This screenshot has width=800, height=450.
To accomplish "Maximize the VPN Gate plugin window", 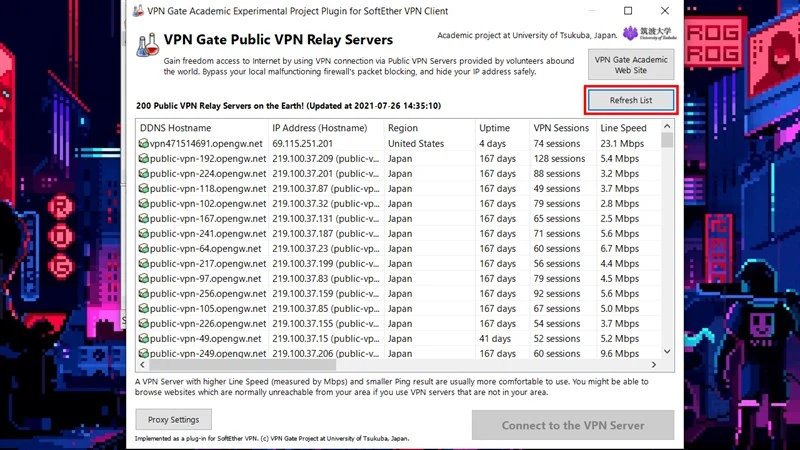I will (x=628, y=11).
